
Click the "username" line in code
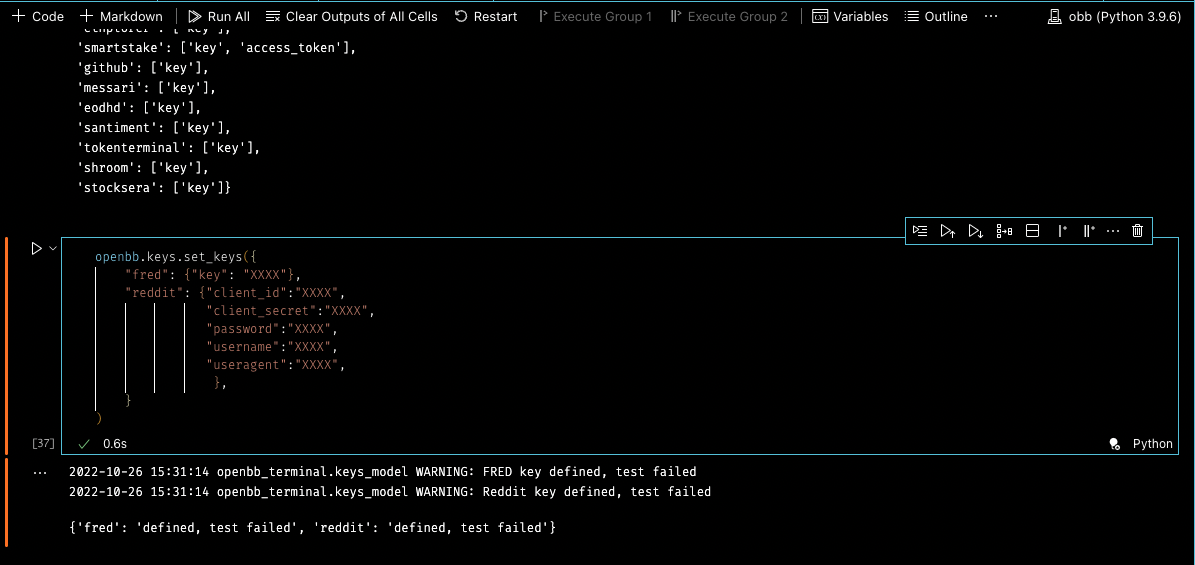[x=271, y=347]
